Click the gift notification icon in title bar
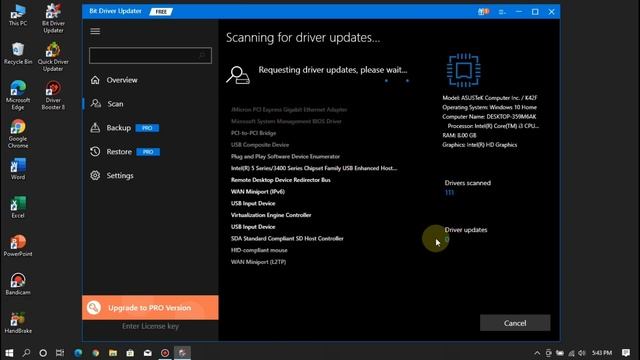Viewport: 640px width, 360px height. (483, 12)
